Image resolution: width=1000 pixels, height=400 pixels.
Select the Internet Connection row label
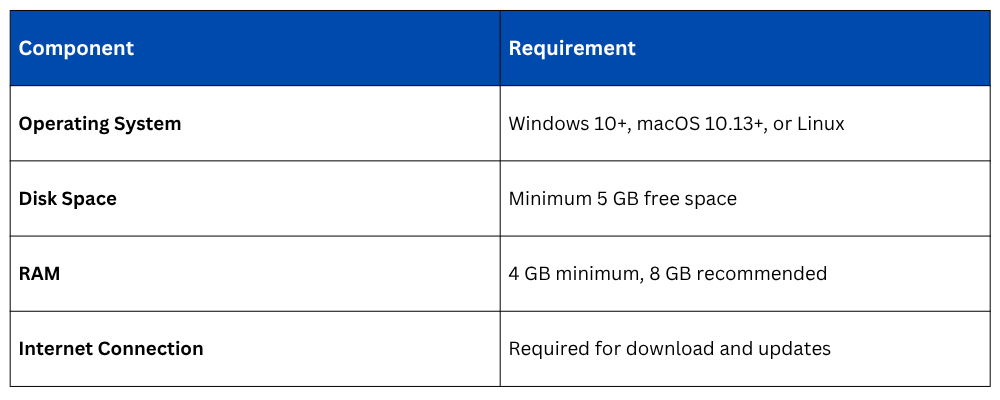[x=111, y=349]
